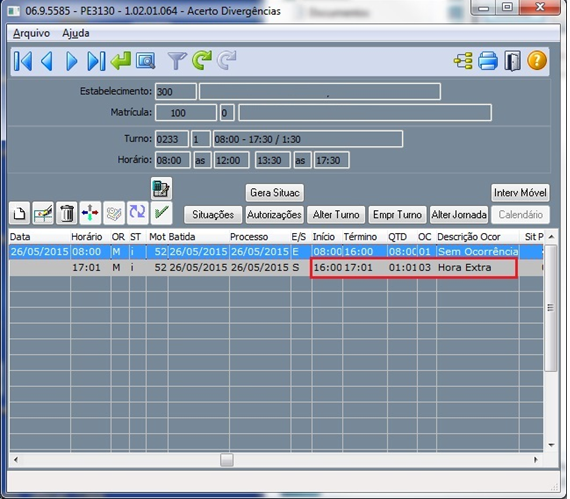The height and width of the screenshot is (499, 570).
Task: Click the QTD cell 01:01
Action: coord(402,267)
